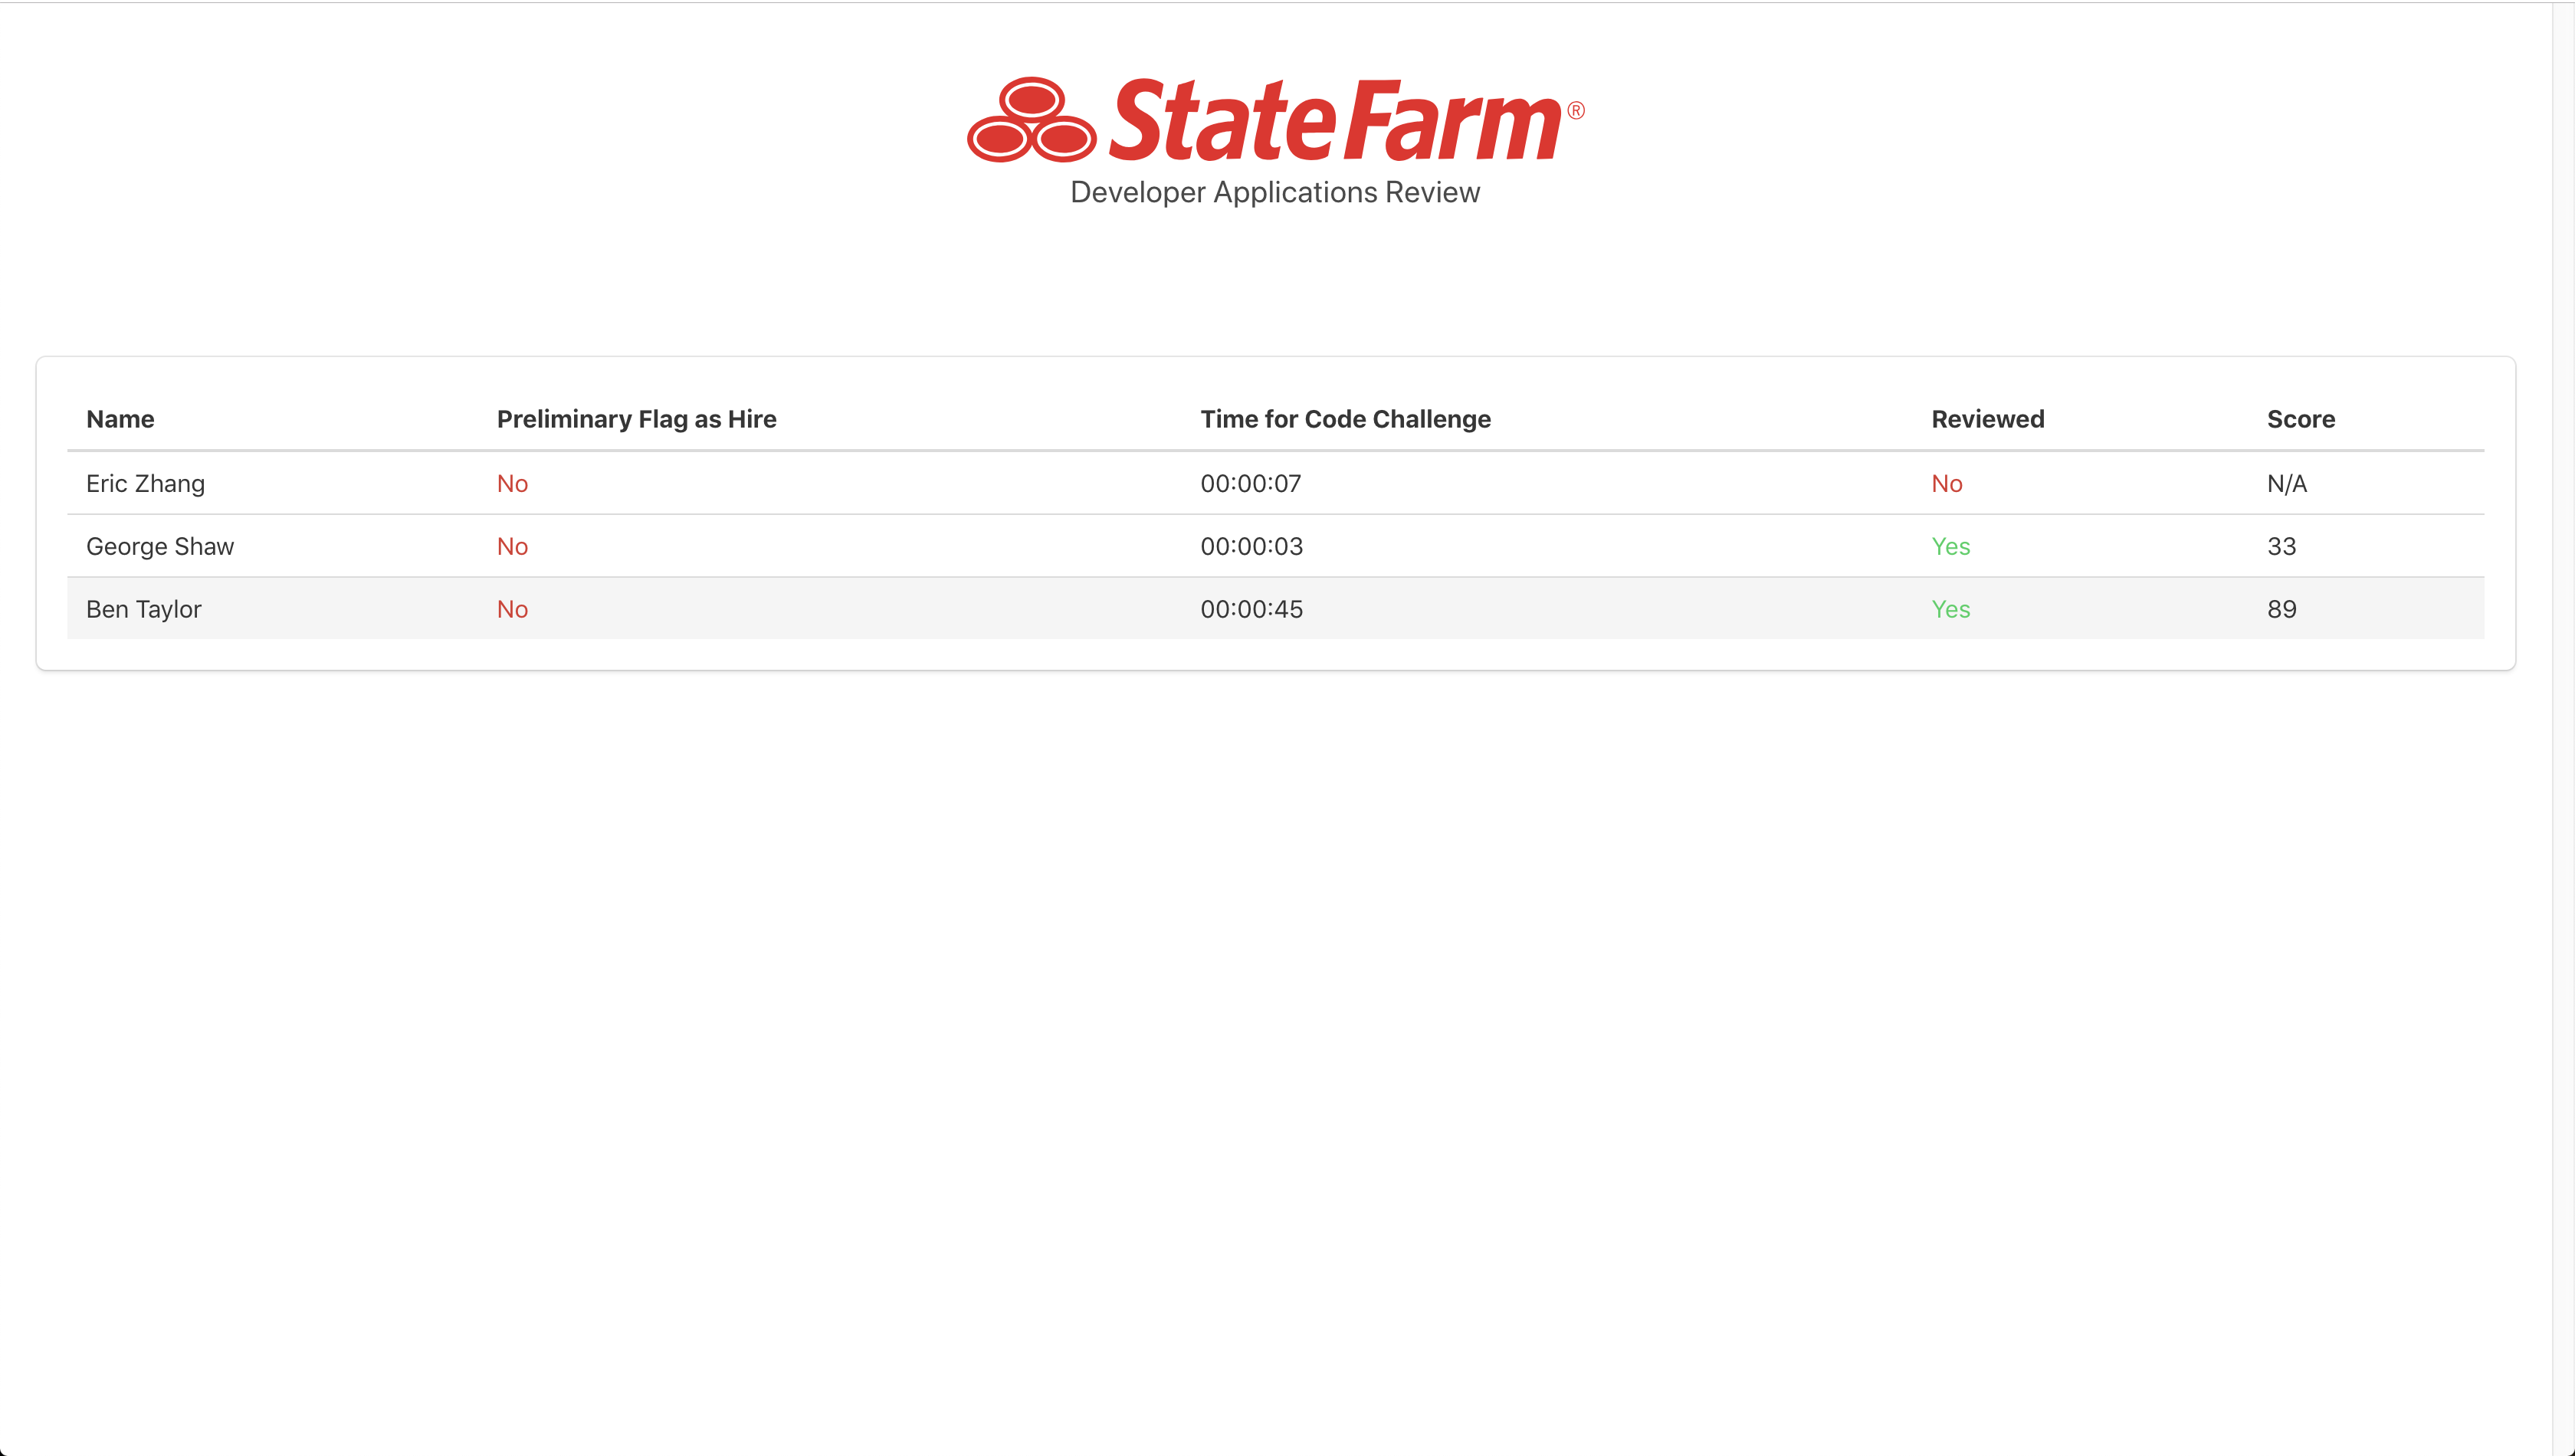
Task: Click the Reviewed column header
Action: coord(1987,419)
